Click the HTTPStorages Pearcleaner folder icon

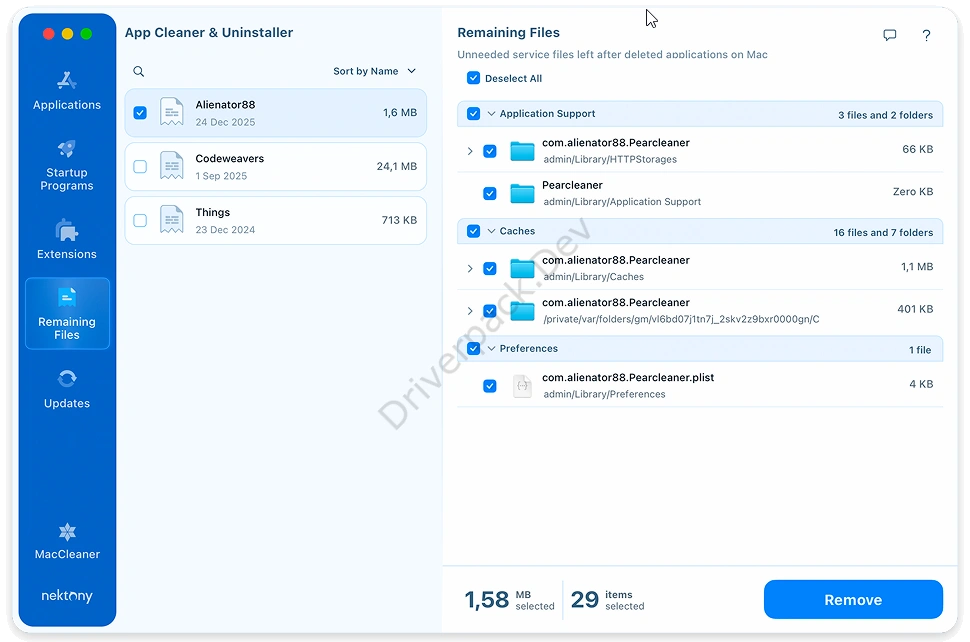click(x=522, y=151)
